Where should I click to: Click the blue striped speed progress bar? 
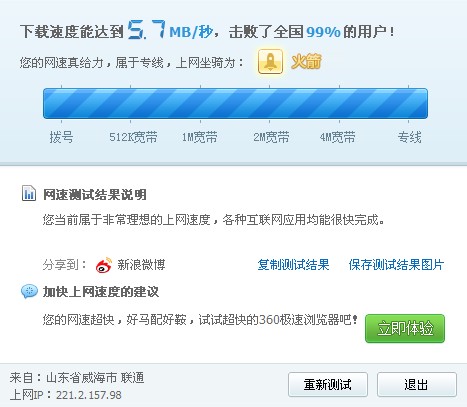(x=235, y=103)
